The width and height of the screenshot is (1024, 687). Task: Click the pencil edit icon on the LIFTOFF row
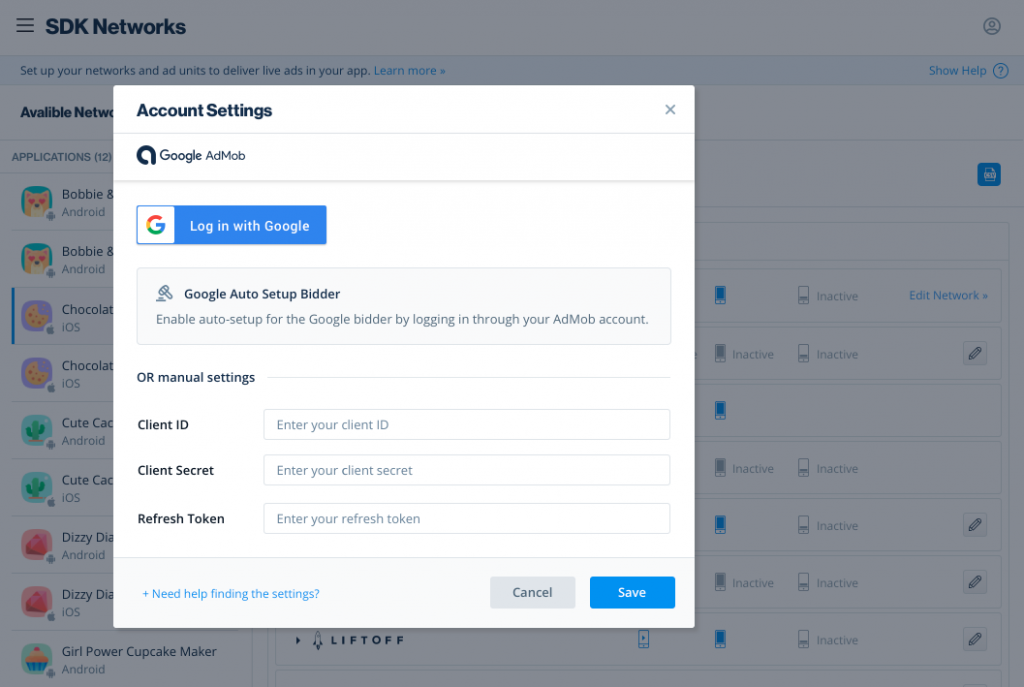pos(975,639)
